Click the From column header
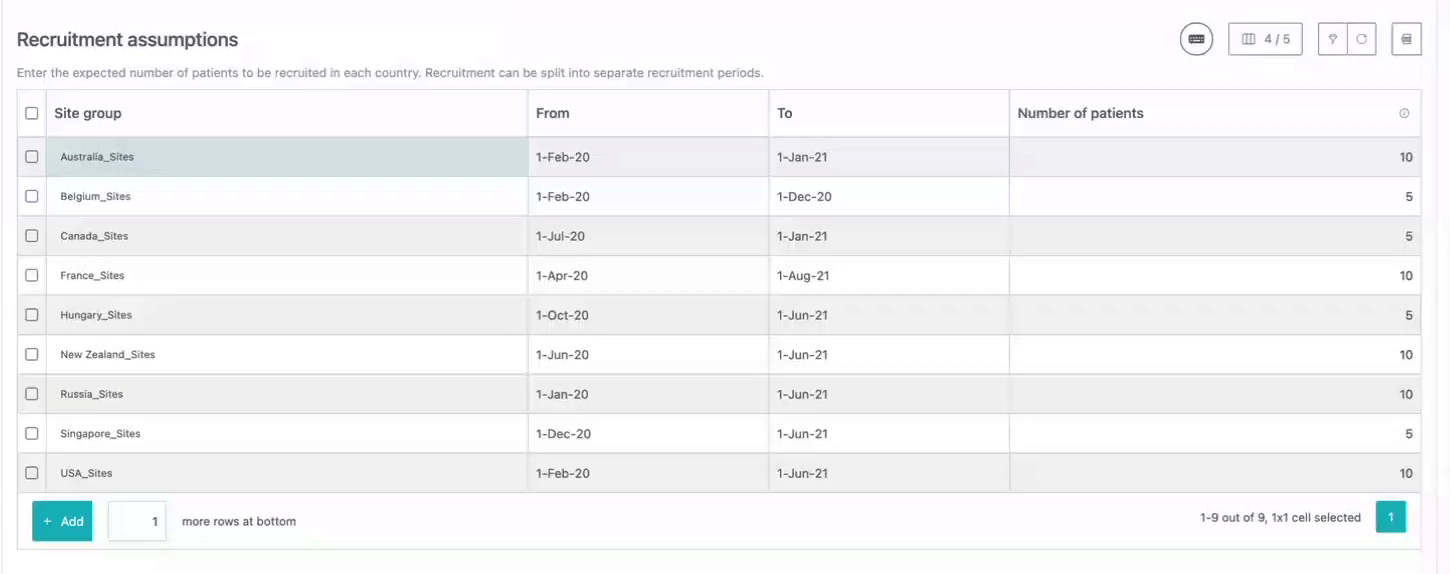Viewport: 1450px width, 574px height. point(552,114)
